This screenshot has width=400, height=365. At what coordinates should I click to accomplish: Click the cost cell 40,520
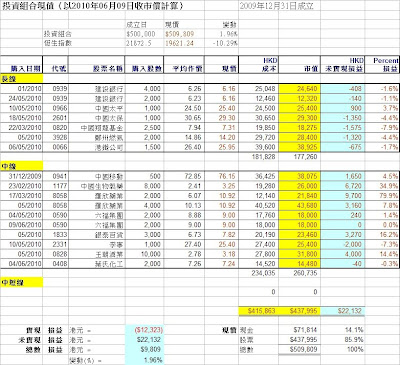[x=266, y=206]
